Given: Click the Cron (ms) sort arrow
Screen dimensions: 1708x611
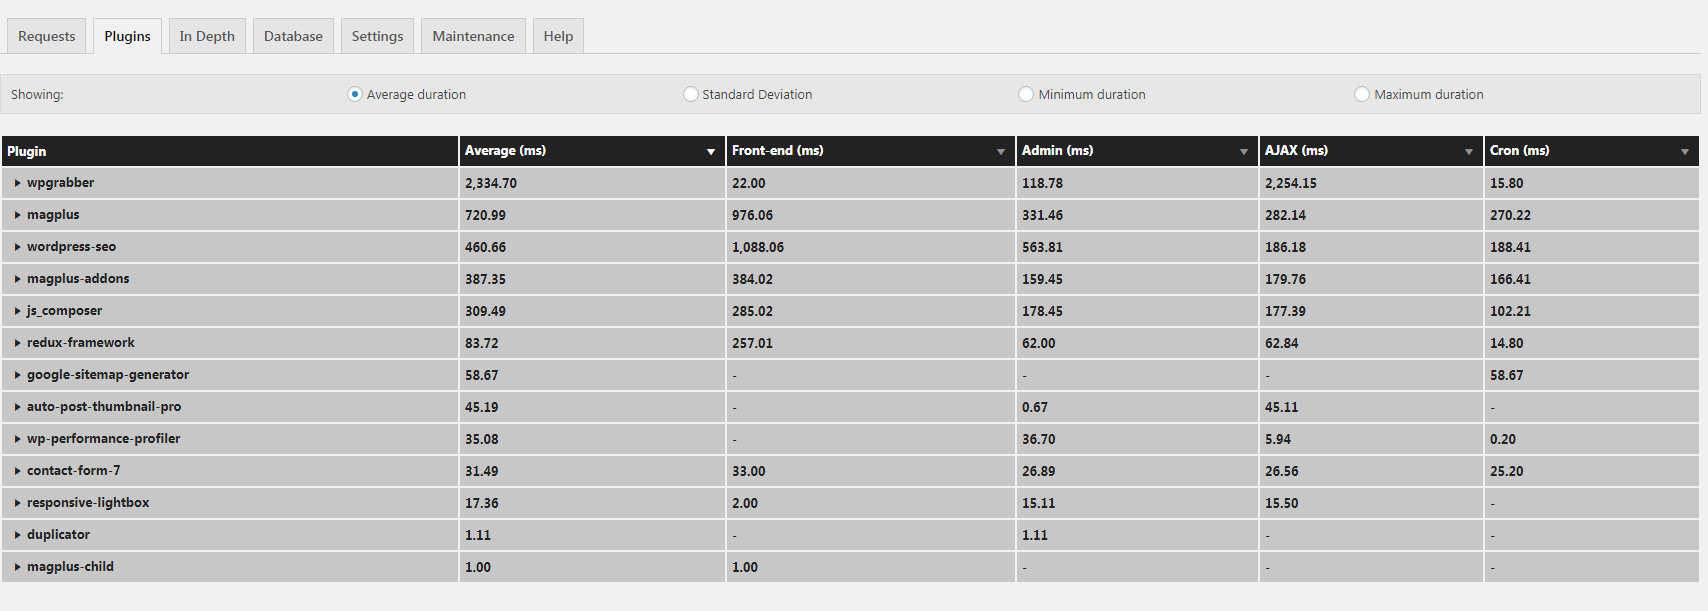Looking at the screenshot, I should tap(1684, 152).
